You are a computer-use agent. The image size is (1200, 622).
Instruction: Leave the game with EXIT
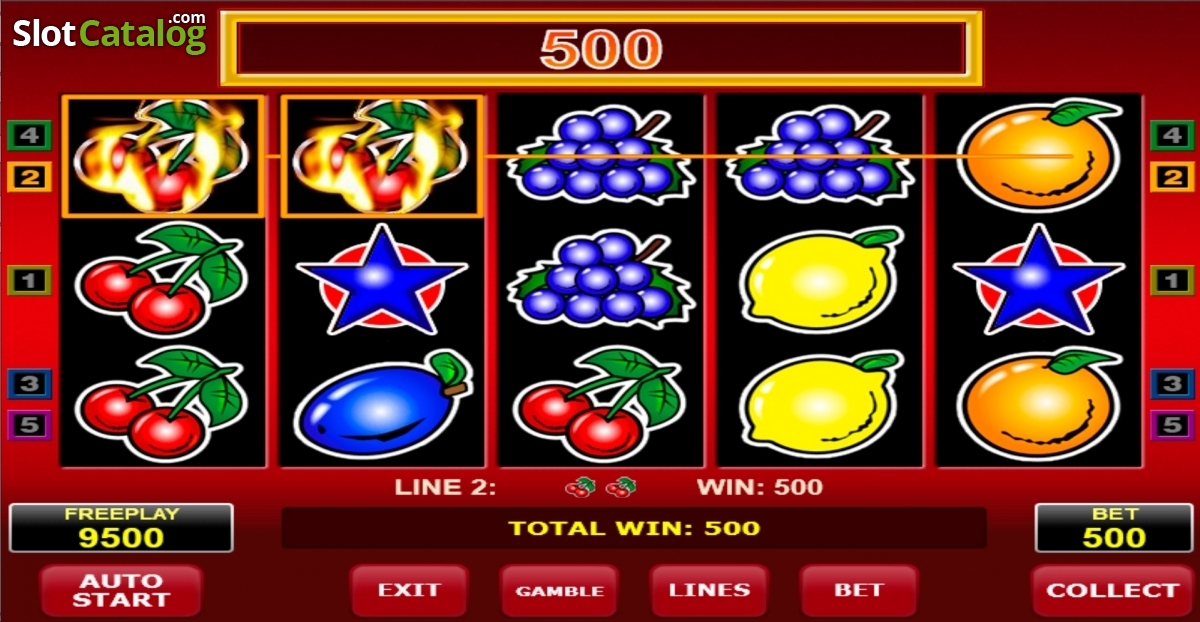[409, 591]
